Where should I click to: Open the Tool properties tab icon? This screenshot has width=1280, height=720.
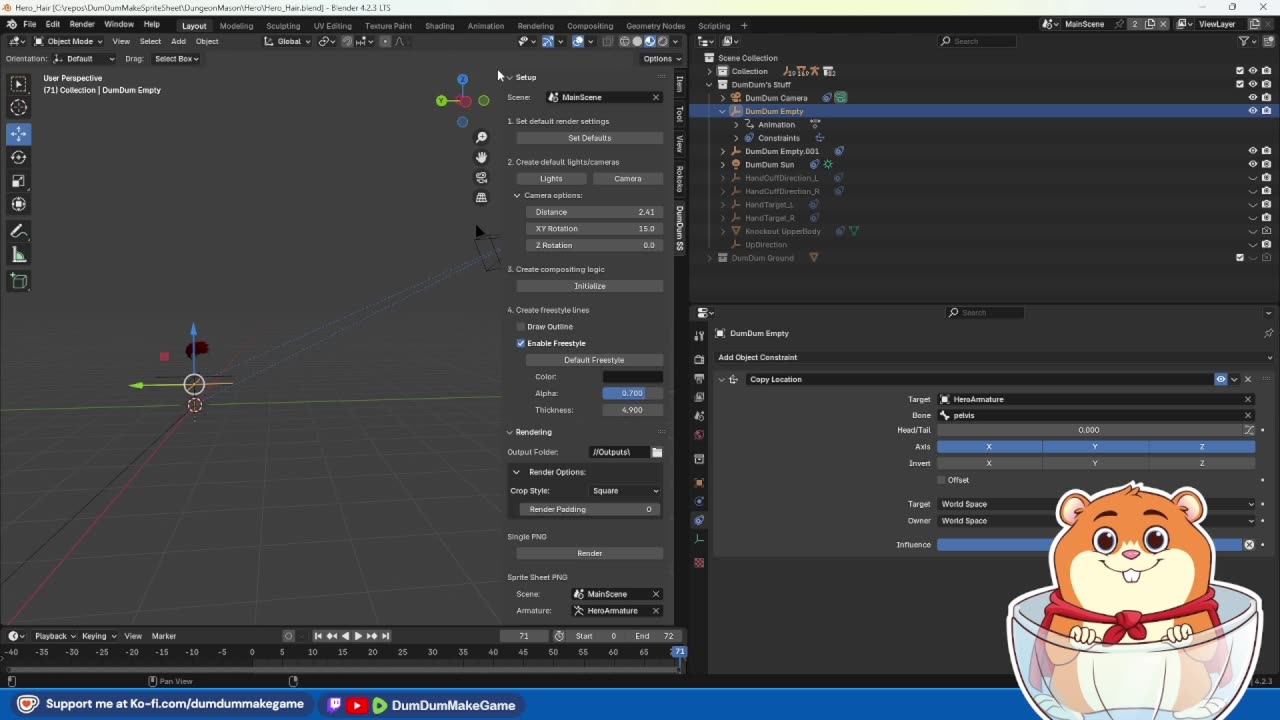point(699,337)
